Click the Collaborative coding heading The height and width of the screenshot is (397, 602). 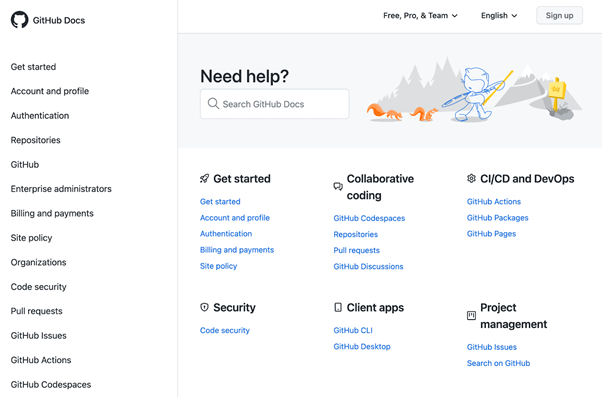pos(380,187)
